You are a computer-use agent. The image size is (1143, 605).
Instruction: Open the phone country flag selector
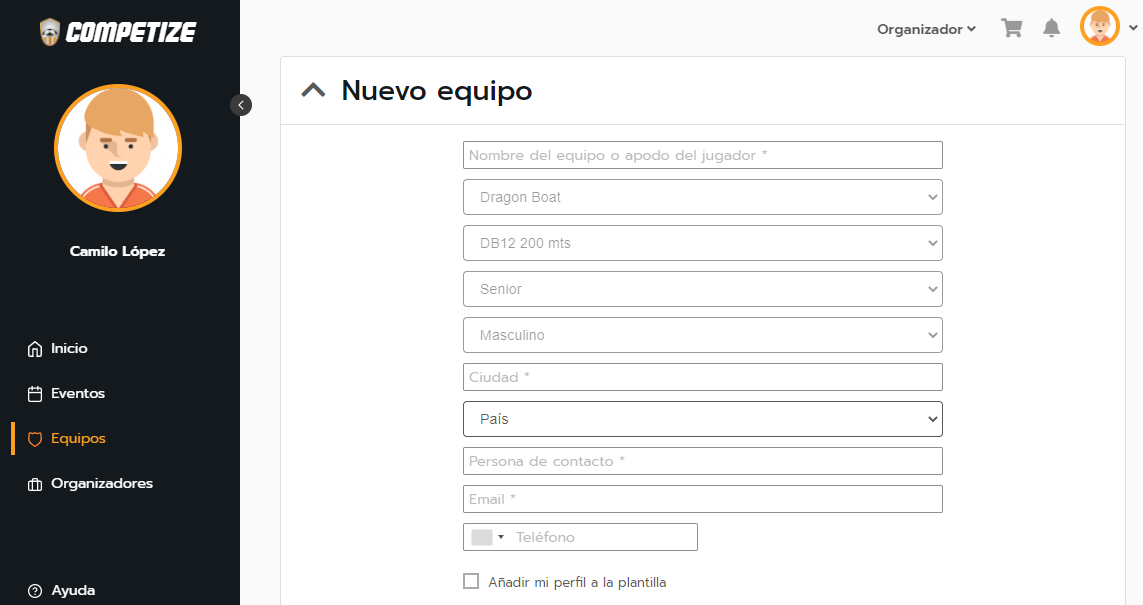(x=487, y=537)
